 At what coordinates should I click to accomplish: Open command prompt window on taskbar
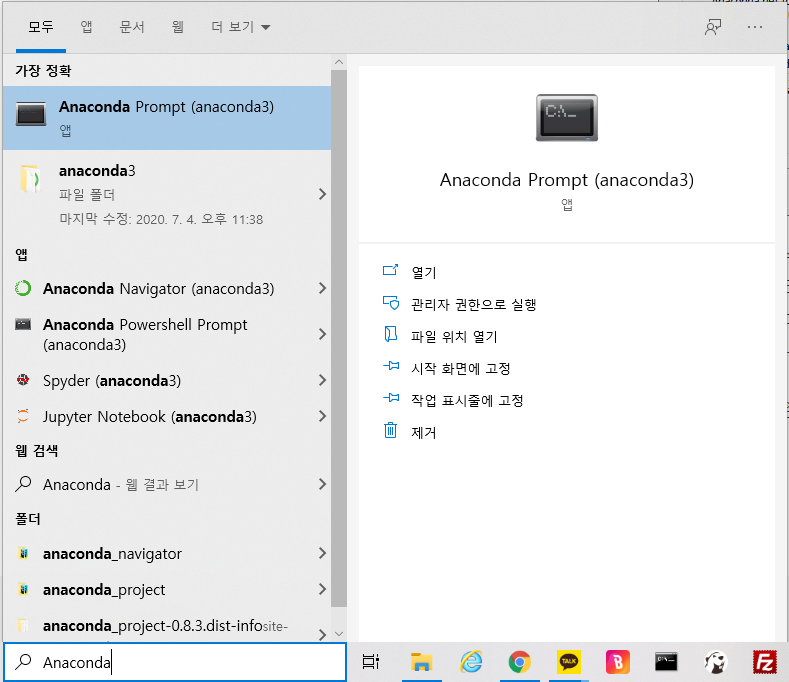[666, 661]
